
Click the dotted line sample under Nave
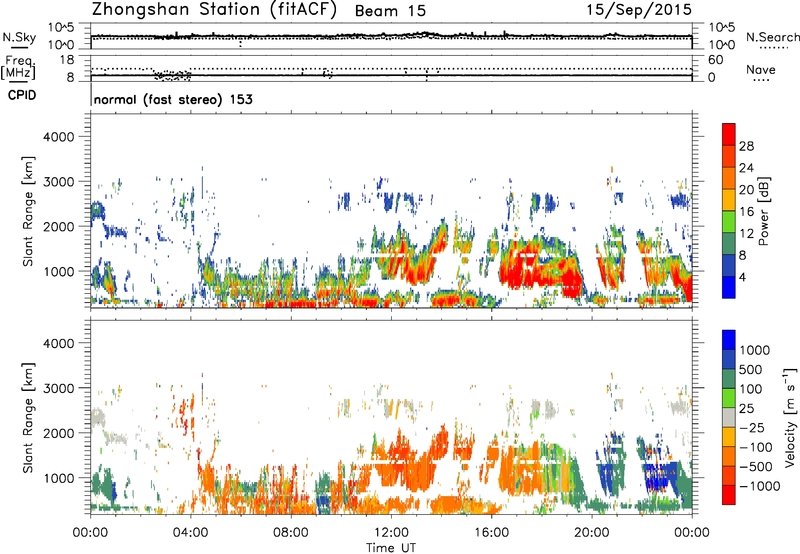pos(761,80)
